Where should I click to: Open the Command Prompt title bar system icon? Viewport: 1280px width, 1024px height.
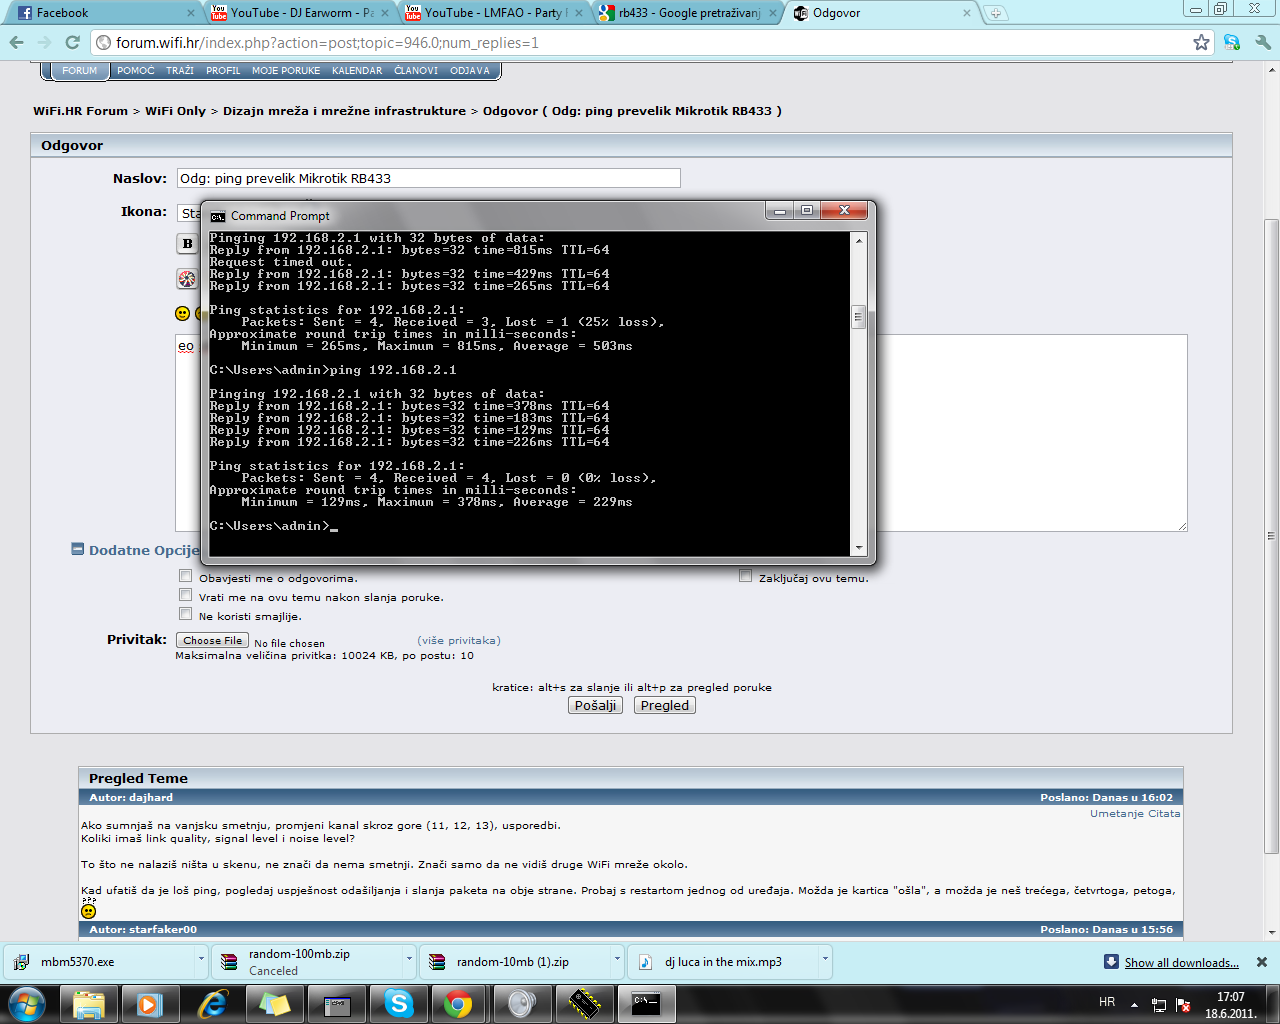click(218, 216)
